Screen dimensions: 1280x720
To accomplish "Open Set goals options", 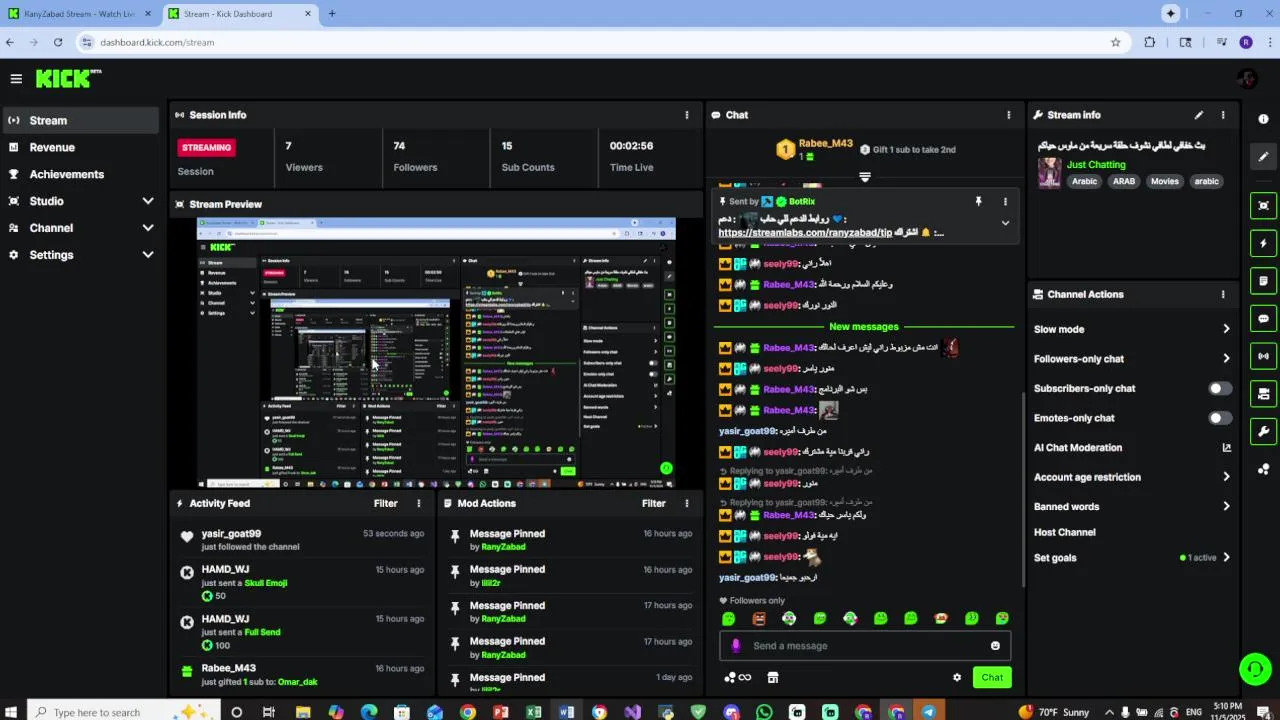I will [x=1132, y=558].
